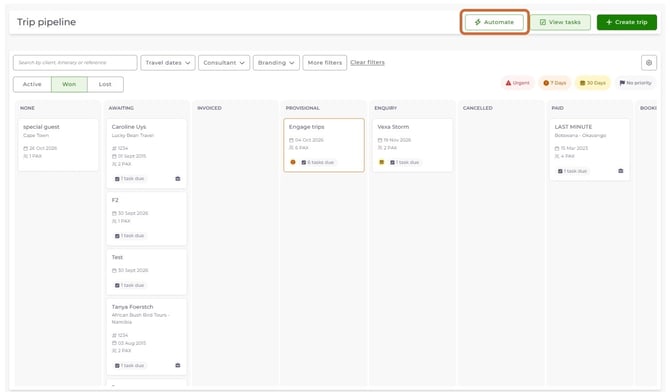
Task: Click briefcase icon on Caroline Uys card
Action: pyautogui.click(x=178, y=179)
